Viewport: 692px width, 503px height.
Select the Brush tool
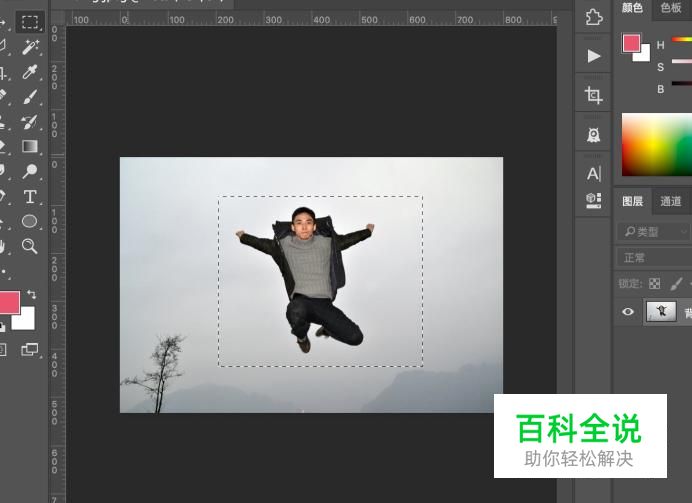coord(30,96)
